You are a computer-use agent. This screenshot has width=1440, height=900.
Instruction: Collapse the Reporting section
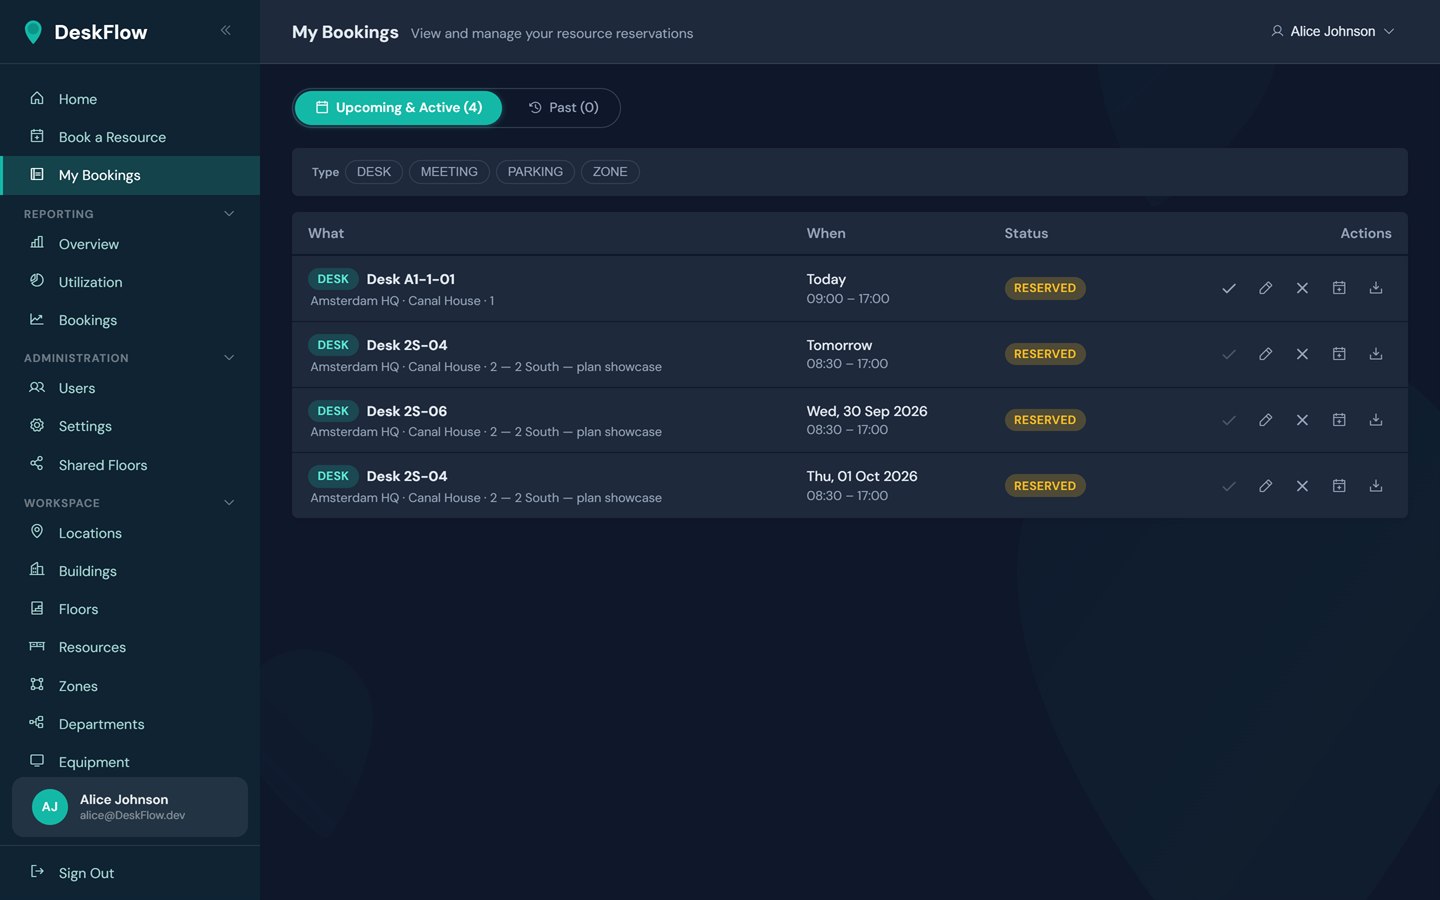coord(229,214)
